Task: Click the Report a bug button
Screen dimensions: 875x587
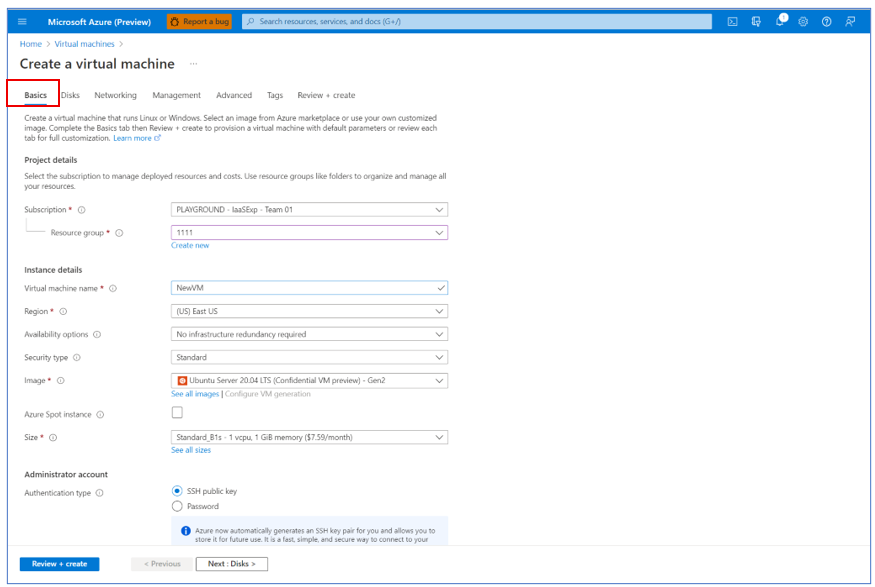Action: point(199,22)
